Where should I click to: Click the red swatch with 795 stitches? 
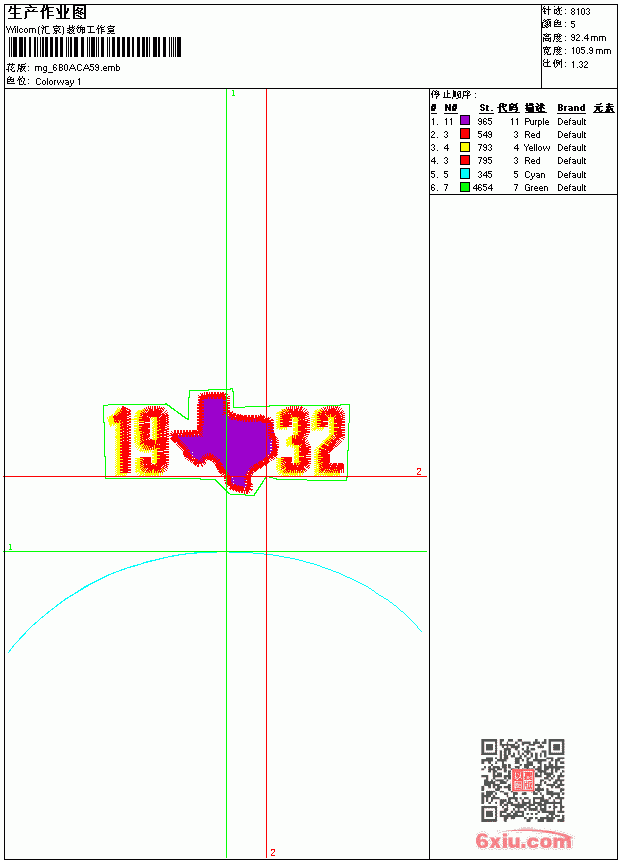(x=464, y=160)
